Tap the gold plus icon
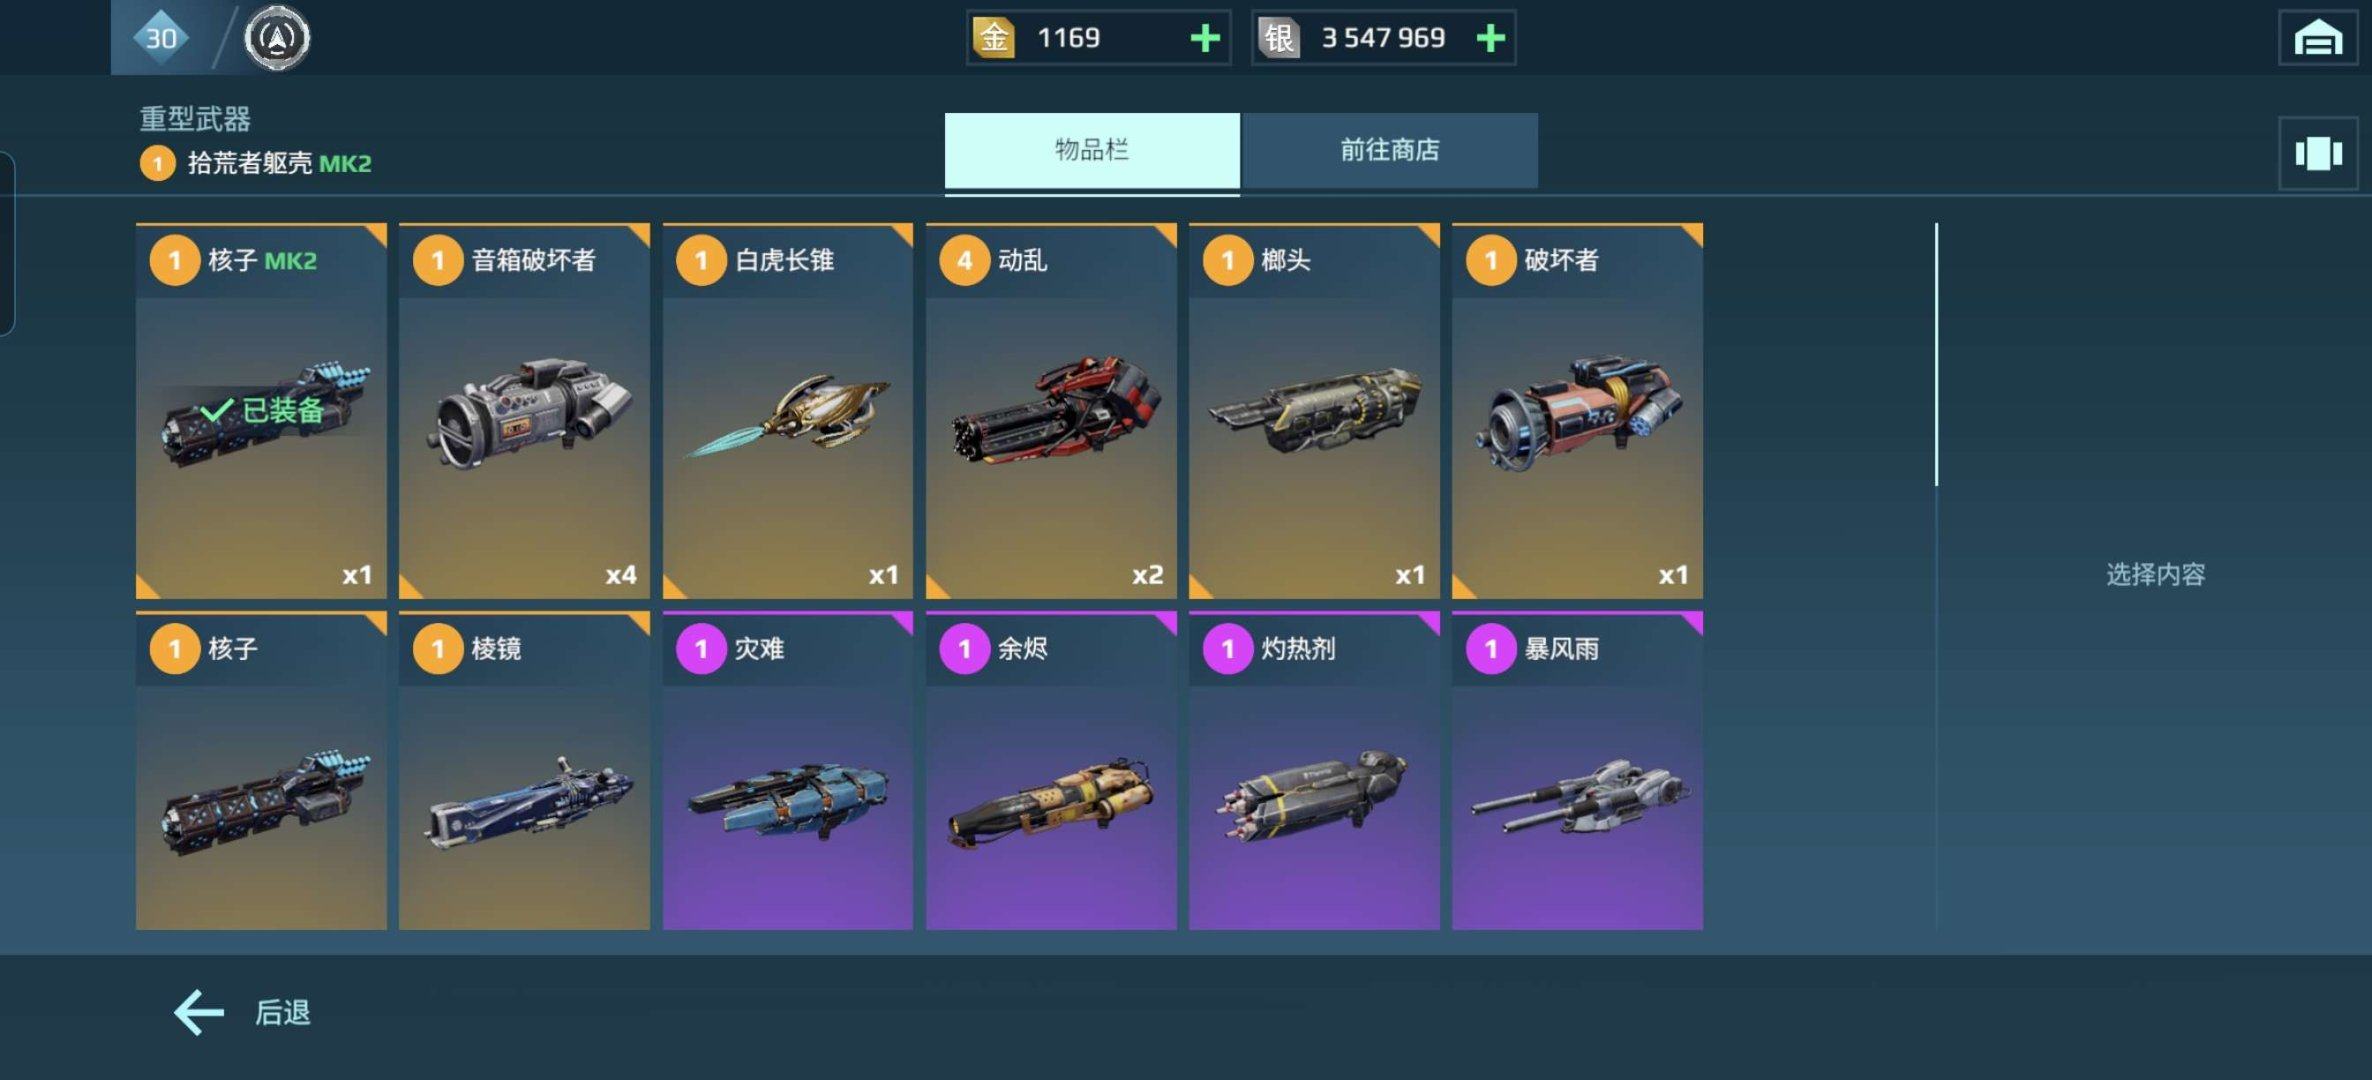The image size is (2372, 1080). [1205, 38]
